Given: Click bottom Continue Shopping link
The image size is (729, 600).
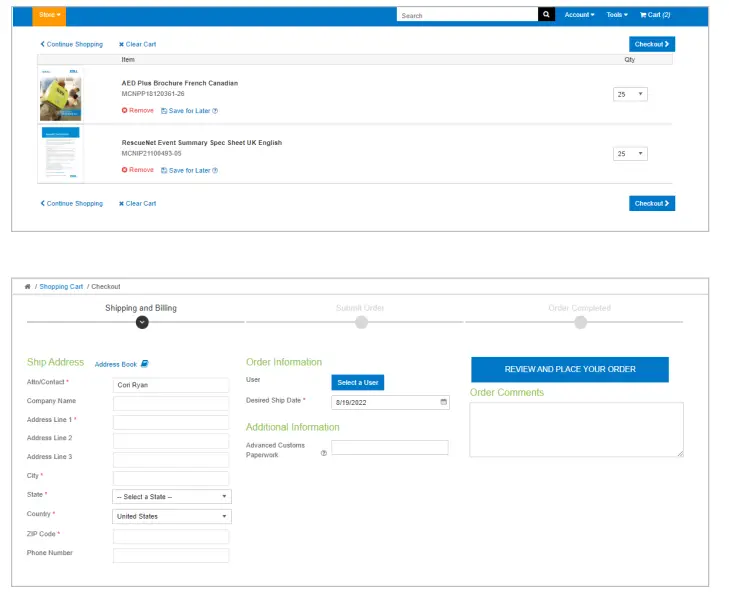Looking at the screenshot, I should coord(72,204).
